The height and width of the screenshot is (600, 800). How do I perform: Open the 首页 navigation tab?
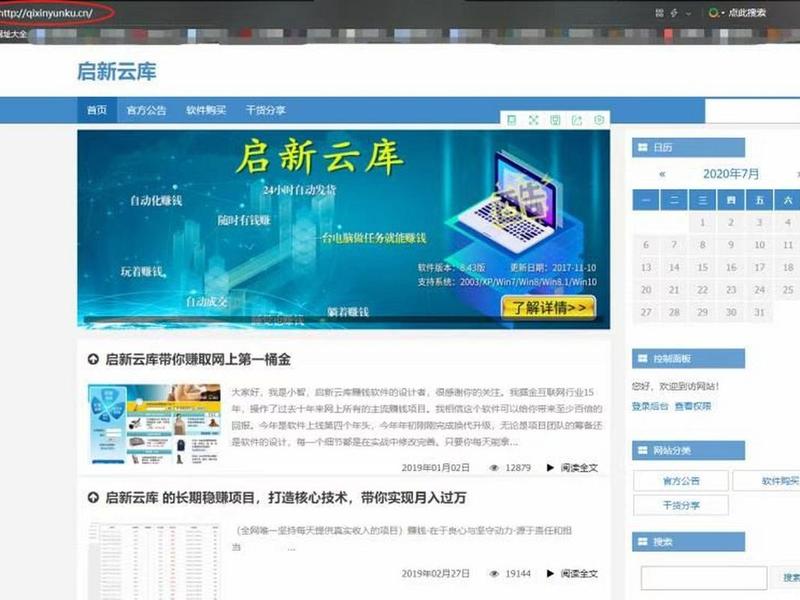[97, 110]
